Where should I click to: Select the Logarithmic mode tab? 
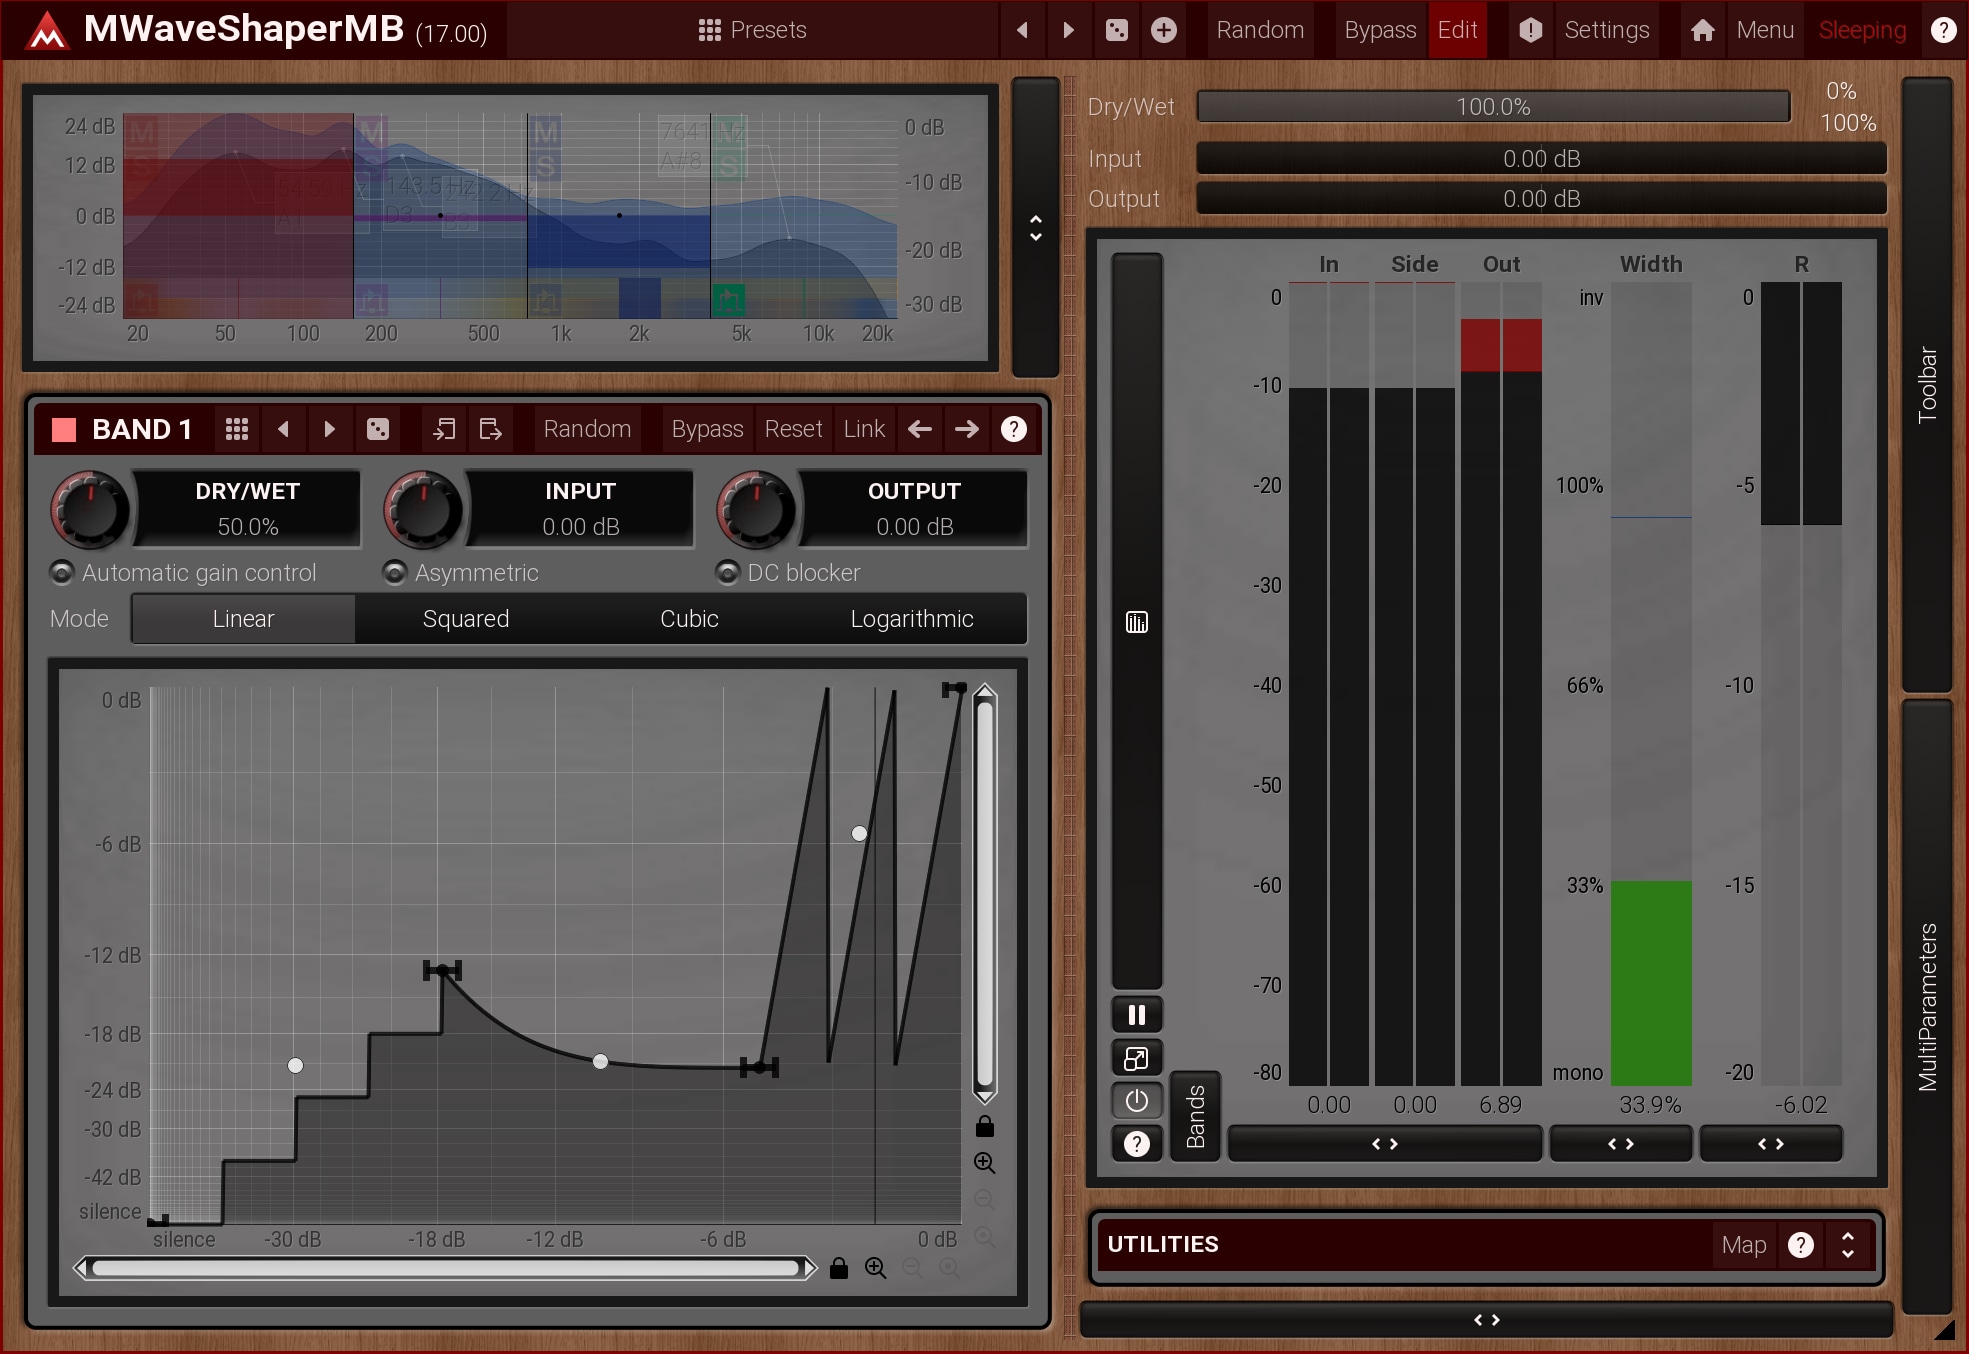pos(911,619)
